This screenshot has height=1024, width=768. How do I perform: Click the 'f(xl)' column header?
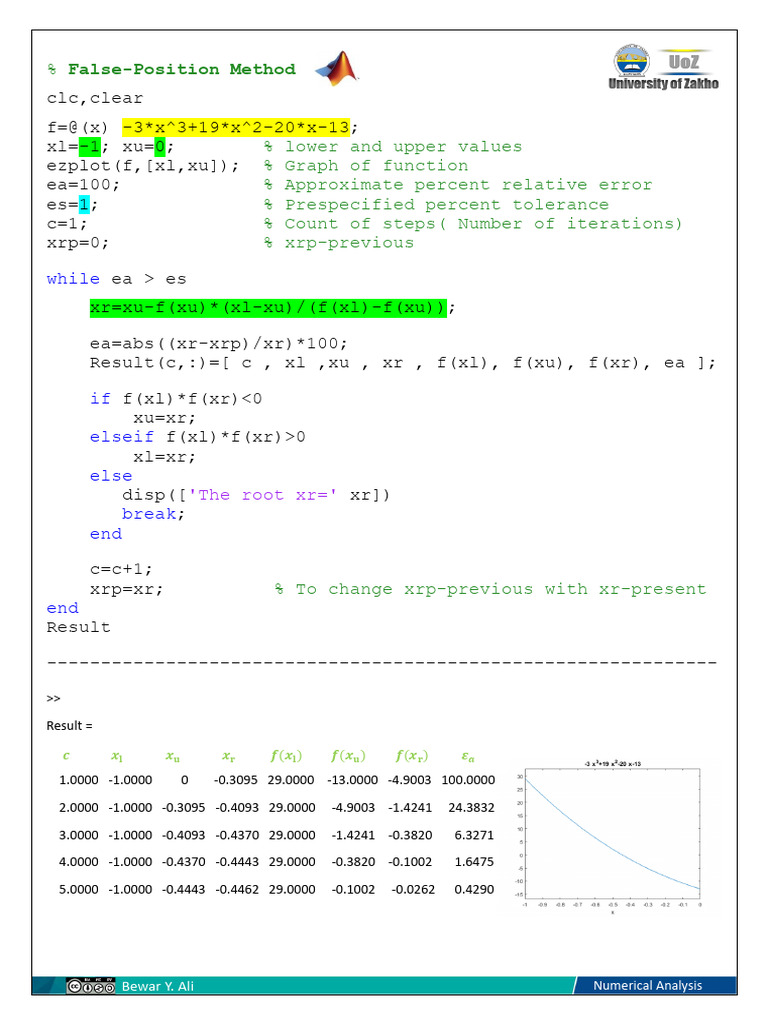[x=286, y=756]
